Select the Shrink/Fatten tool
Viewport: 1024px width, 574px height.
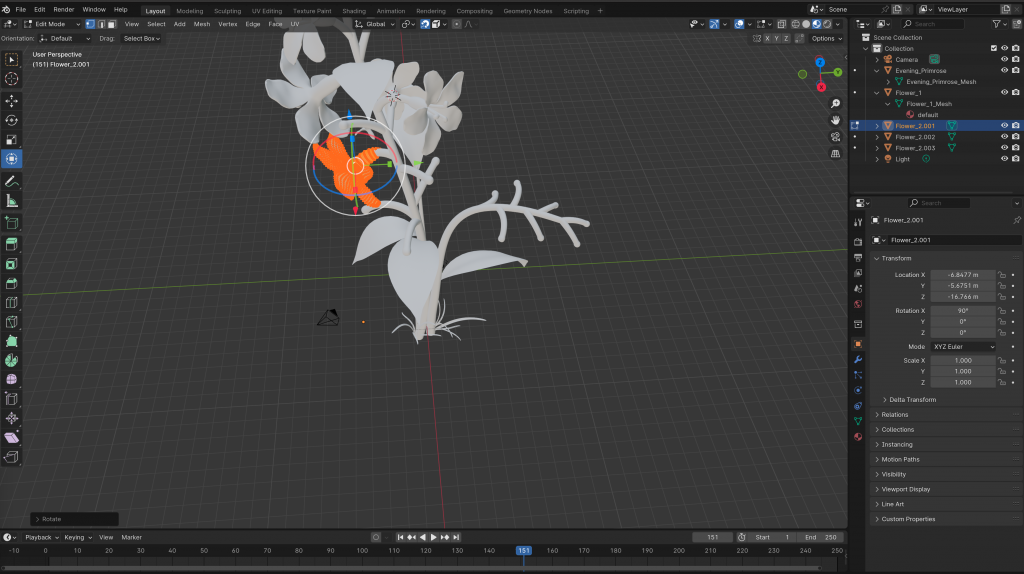[12, 418]
